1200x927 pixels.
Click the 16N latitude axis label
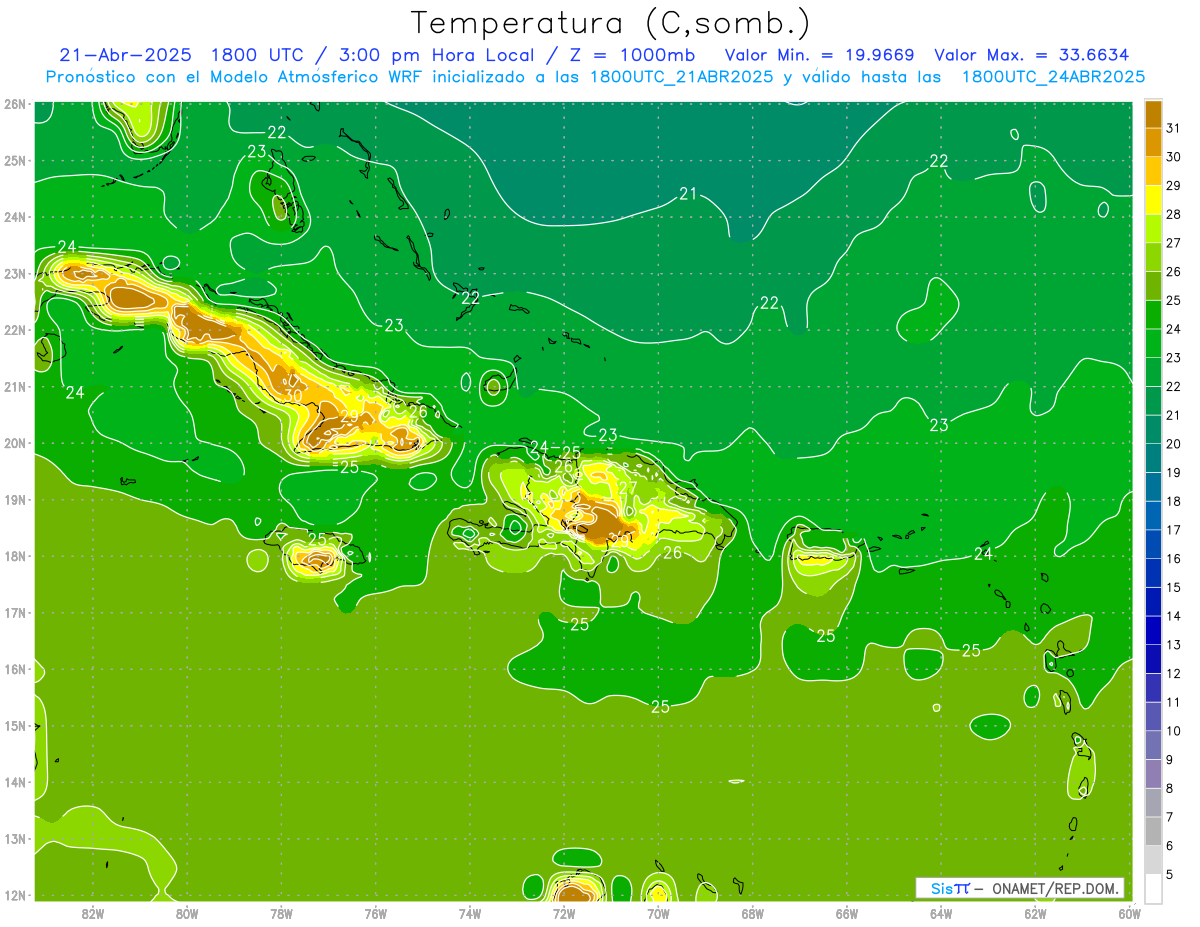pyautogui.click(x=14, y=669)
